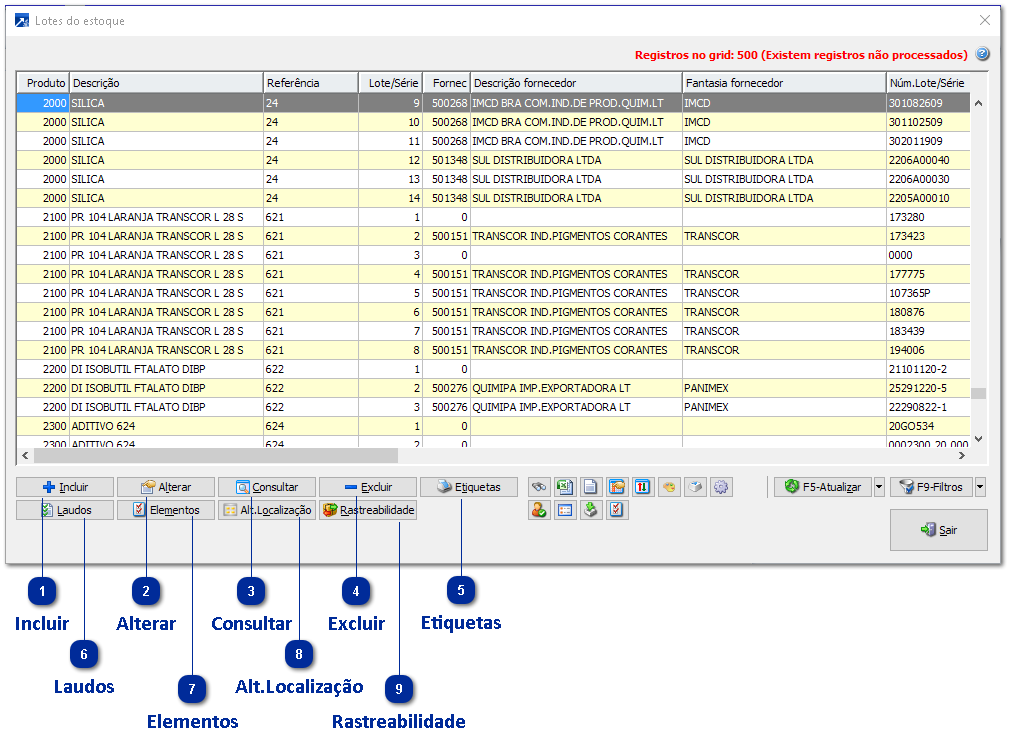
Task: Export grid with the Excel icon
Action: point(565,487)
